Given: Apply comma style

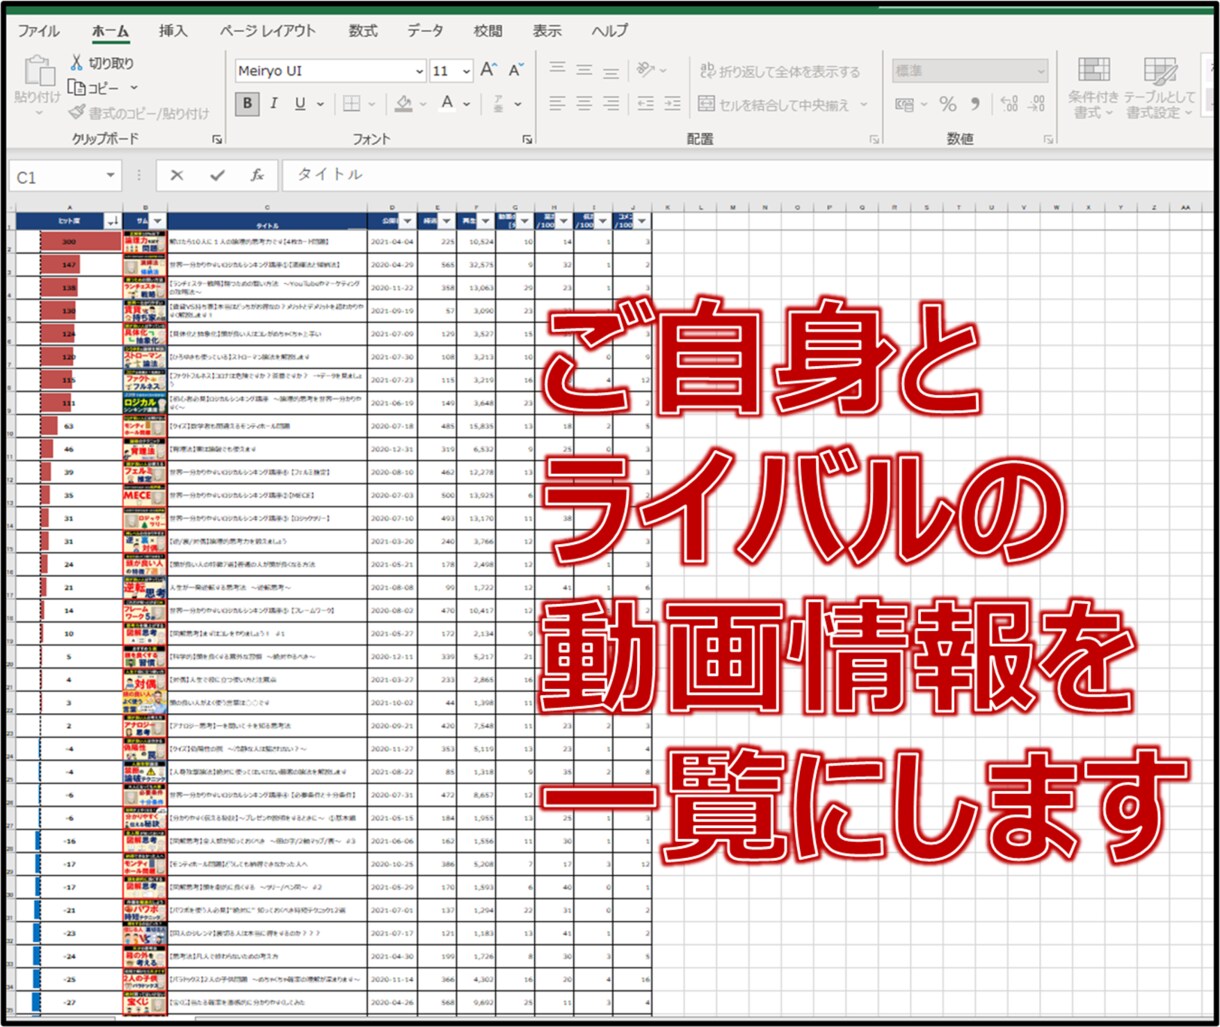Looking at the screenshot, I should point(975,104).
